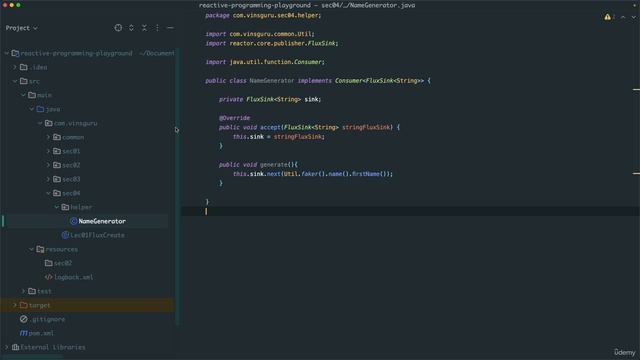Image resolution: width=640 pixels, height=360 pixels.
Task: Click the 'firstName' call in generate method
Action: coord(366,174)
